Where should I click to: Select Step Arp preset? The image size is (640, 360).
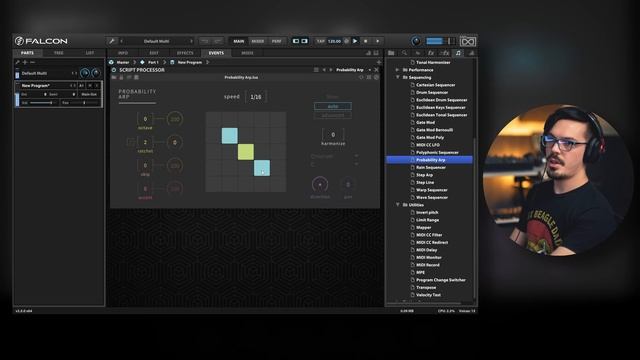[x=424, y=175]
